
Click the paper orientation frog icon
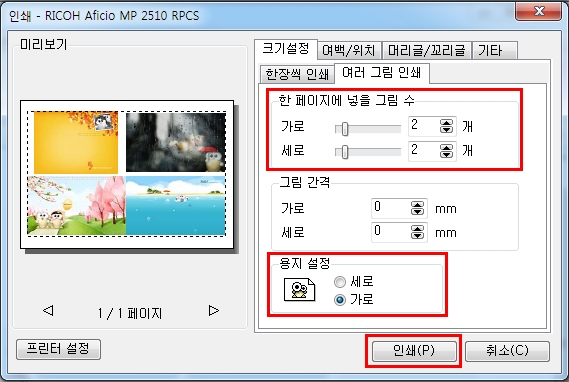coord(299,289)
